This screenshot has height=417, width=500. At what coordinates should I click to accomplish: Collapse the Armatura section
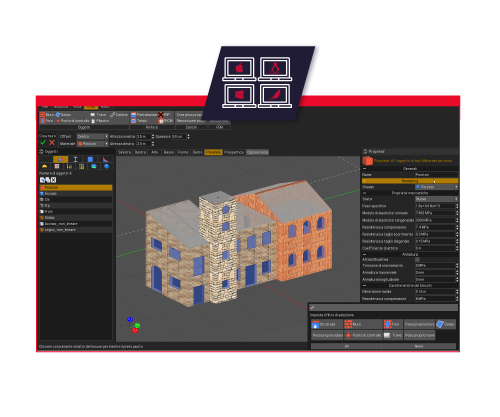(x=364, y=254)
